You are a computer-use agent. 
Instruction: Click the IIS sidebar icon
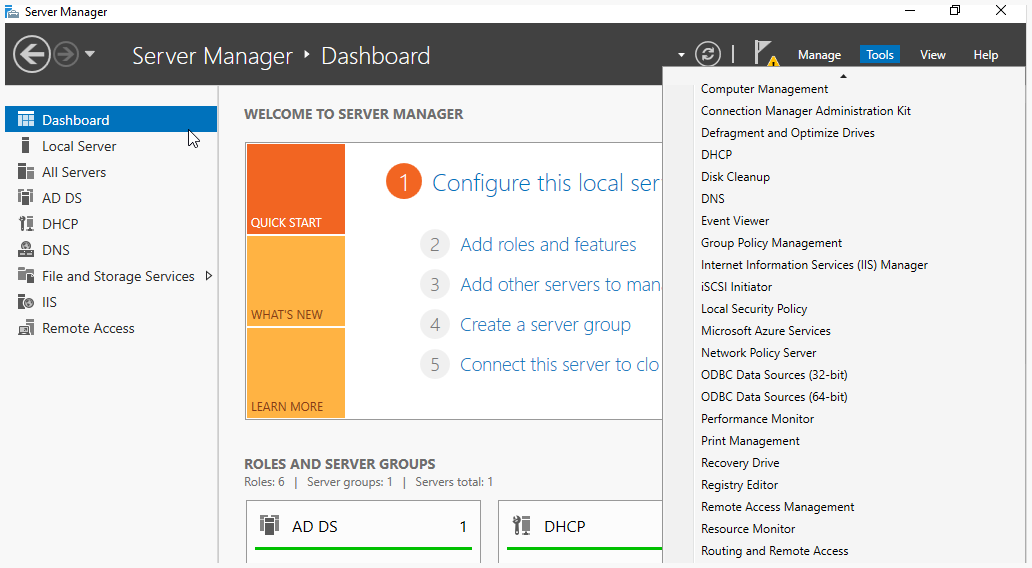click(x=26, y=301)
